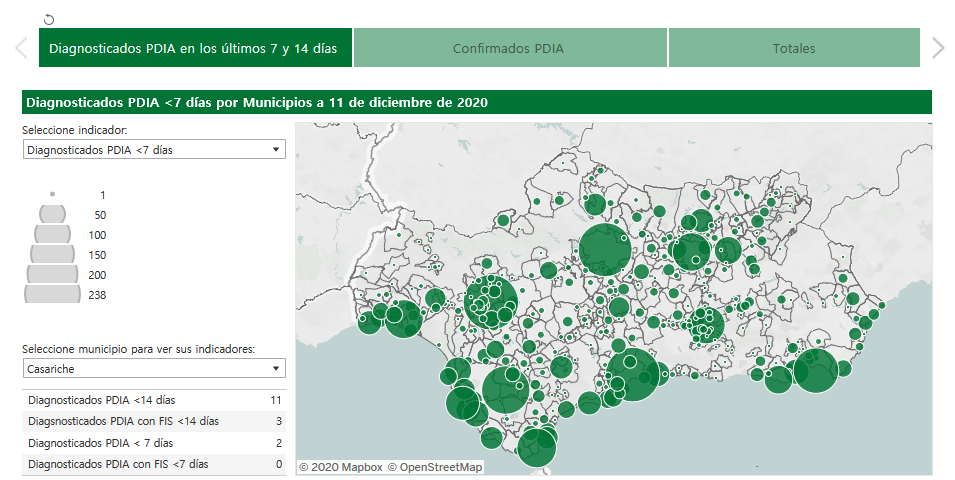Open the Confirmados PDIA tab
This screenshot has width=955, height=480.
[x=509, y=48]
